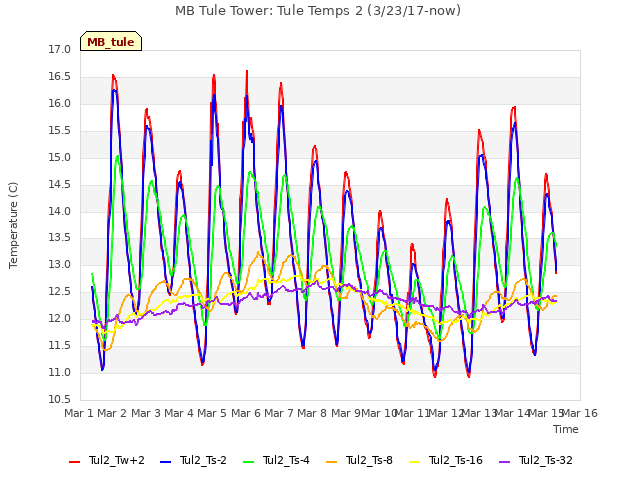
Task: Click the Mar 7 x-axis tick label
Action: pyautogui.click(x=279, y=413)
